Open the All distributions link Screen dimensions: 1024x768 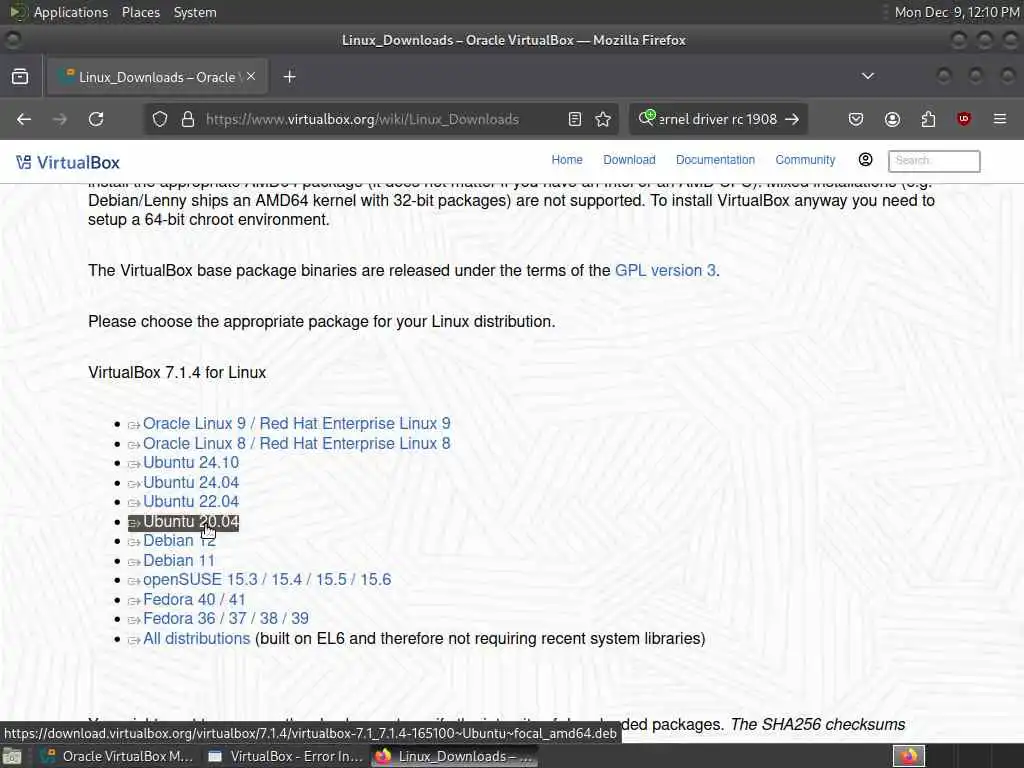point(196,639)
